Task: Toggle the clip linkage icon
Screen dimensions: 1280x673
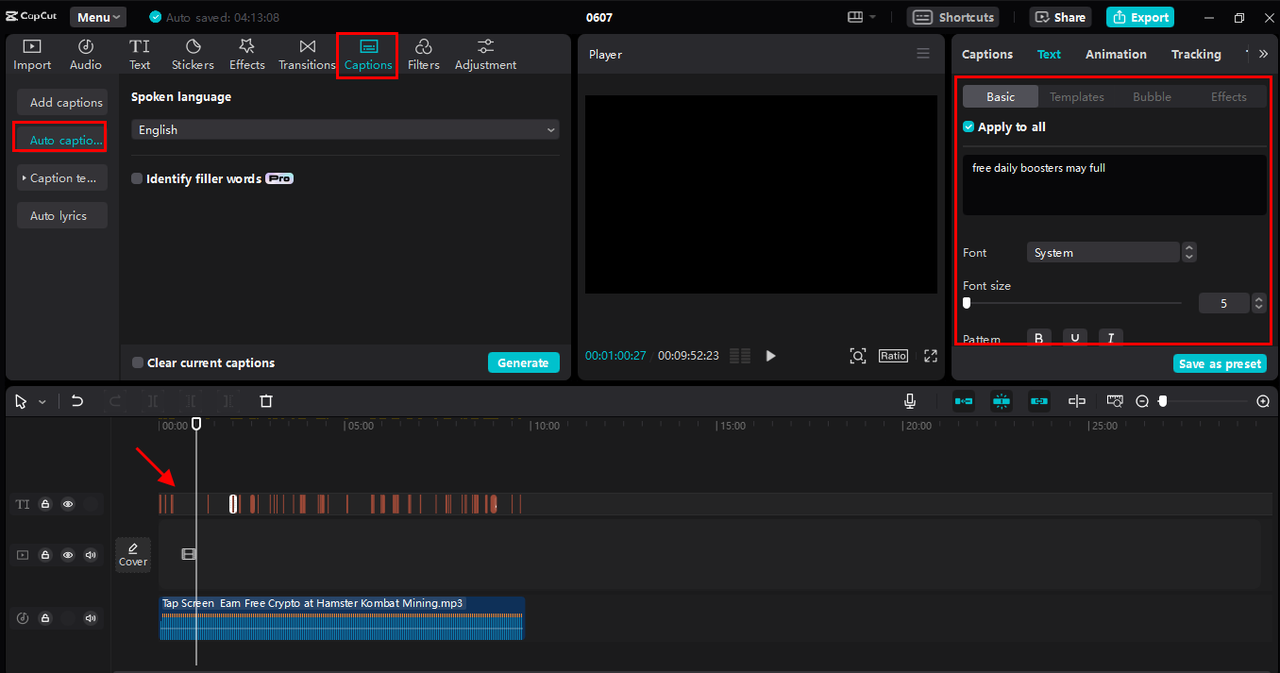Action: 1039,401
